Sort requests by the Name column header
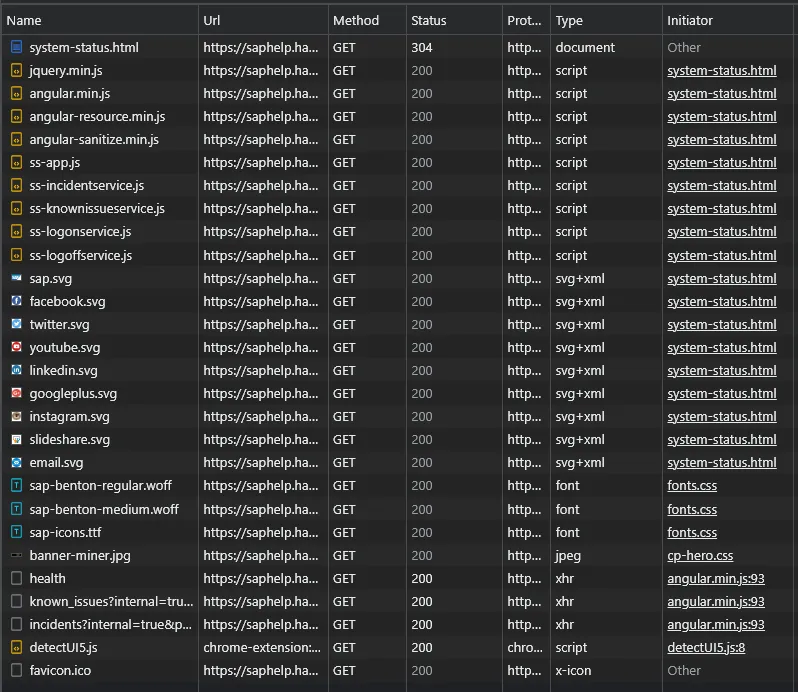 [x=24, y=20]
